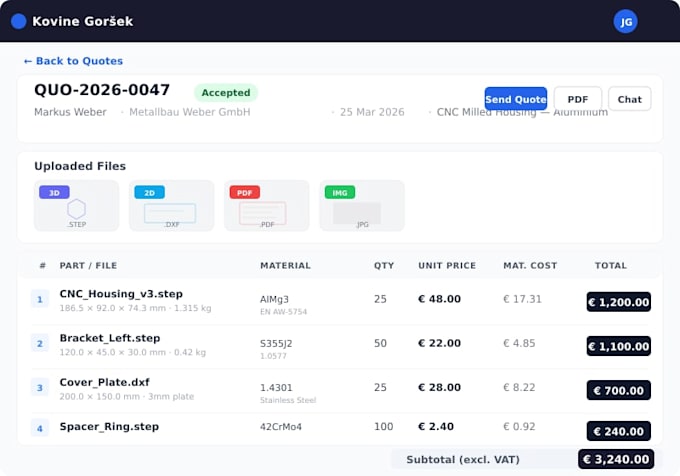Click the € 3,240.00 subtotal value
Image resolution: width=680 pixels, height=476 pixels.
(616, 459)
